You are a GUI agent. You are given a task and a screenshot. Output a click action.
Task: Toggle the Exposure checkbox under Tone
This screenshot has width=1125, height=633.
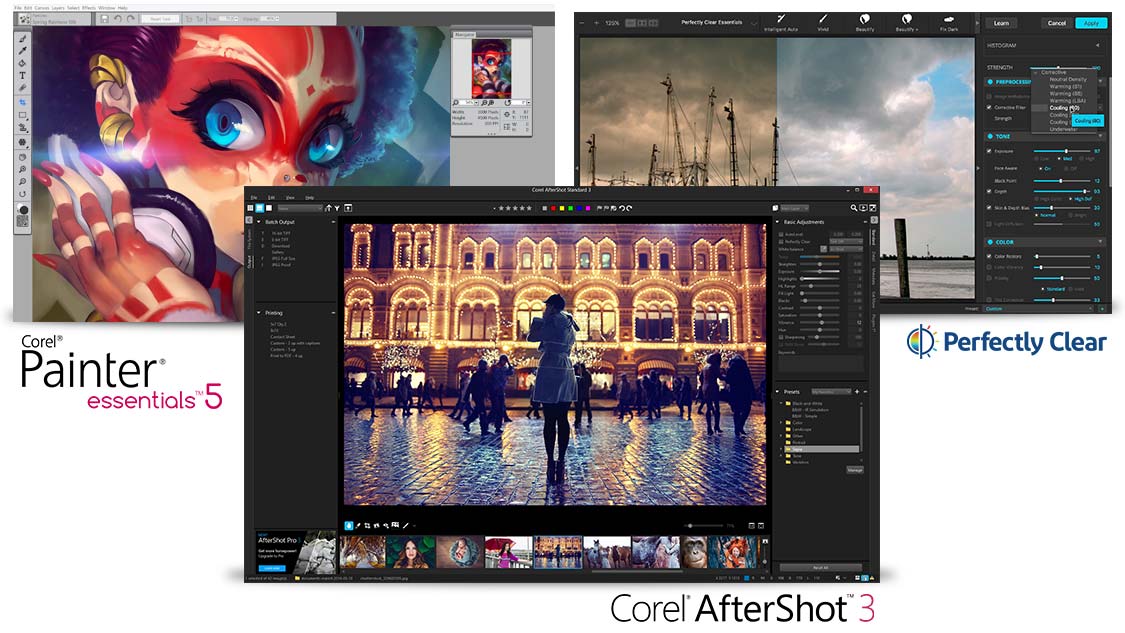point(989,151)
